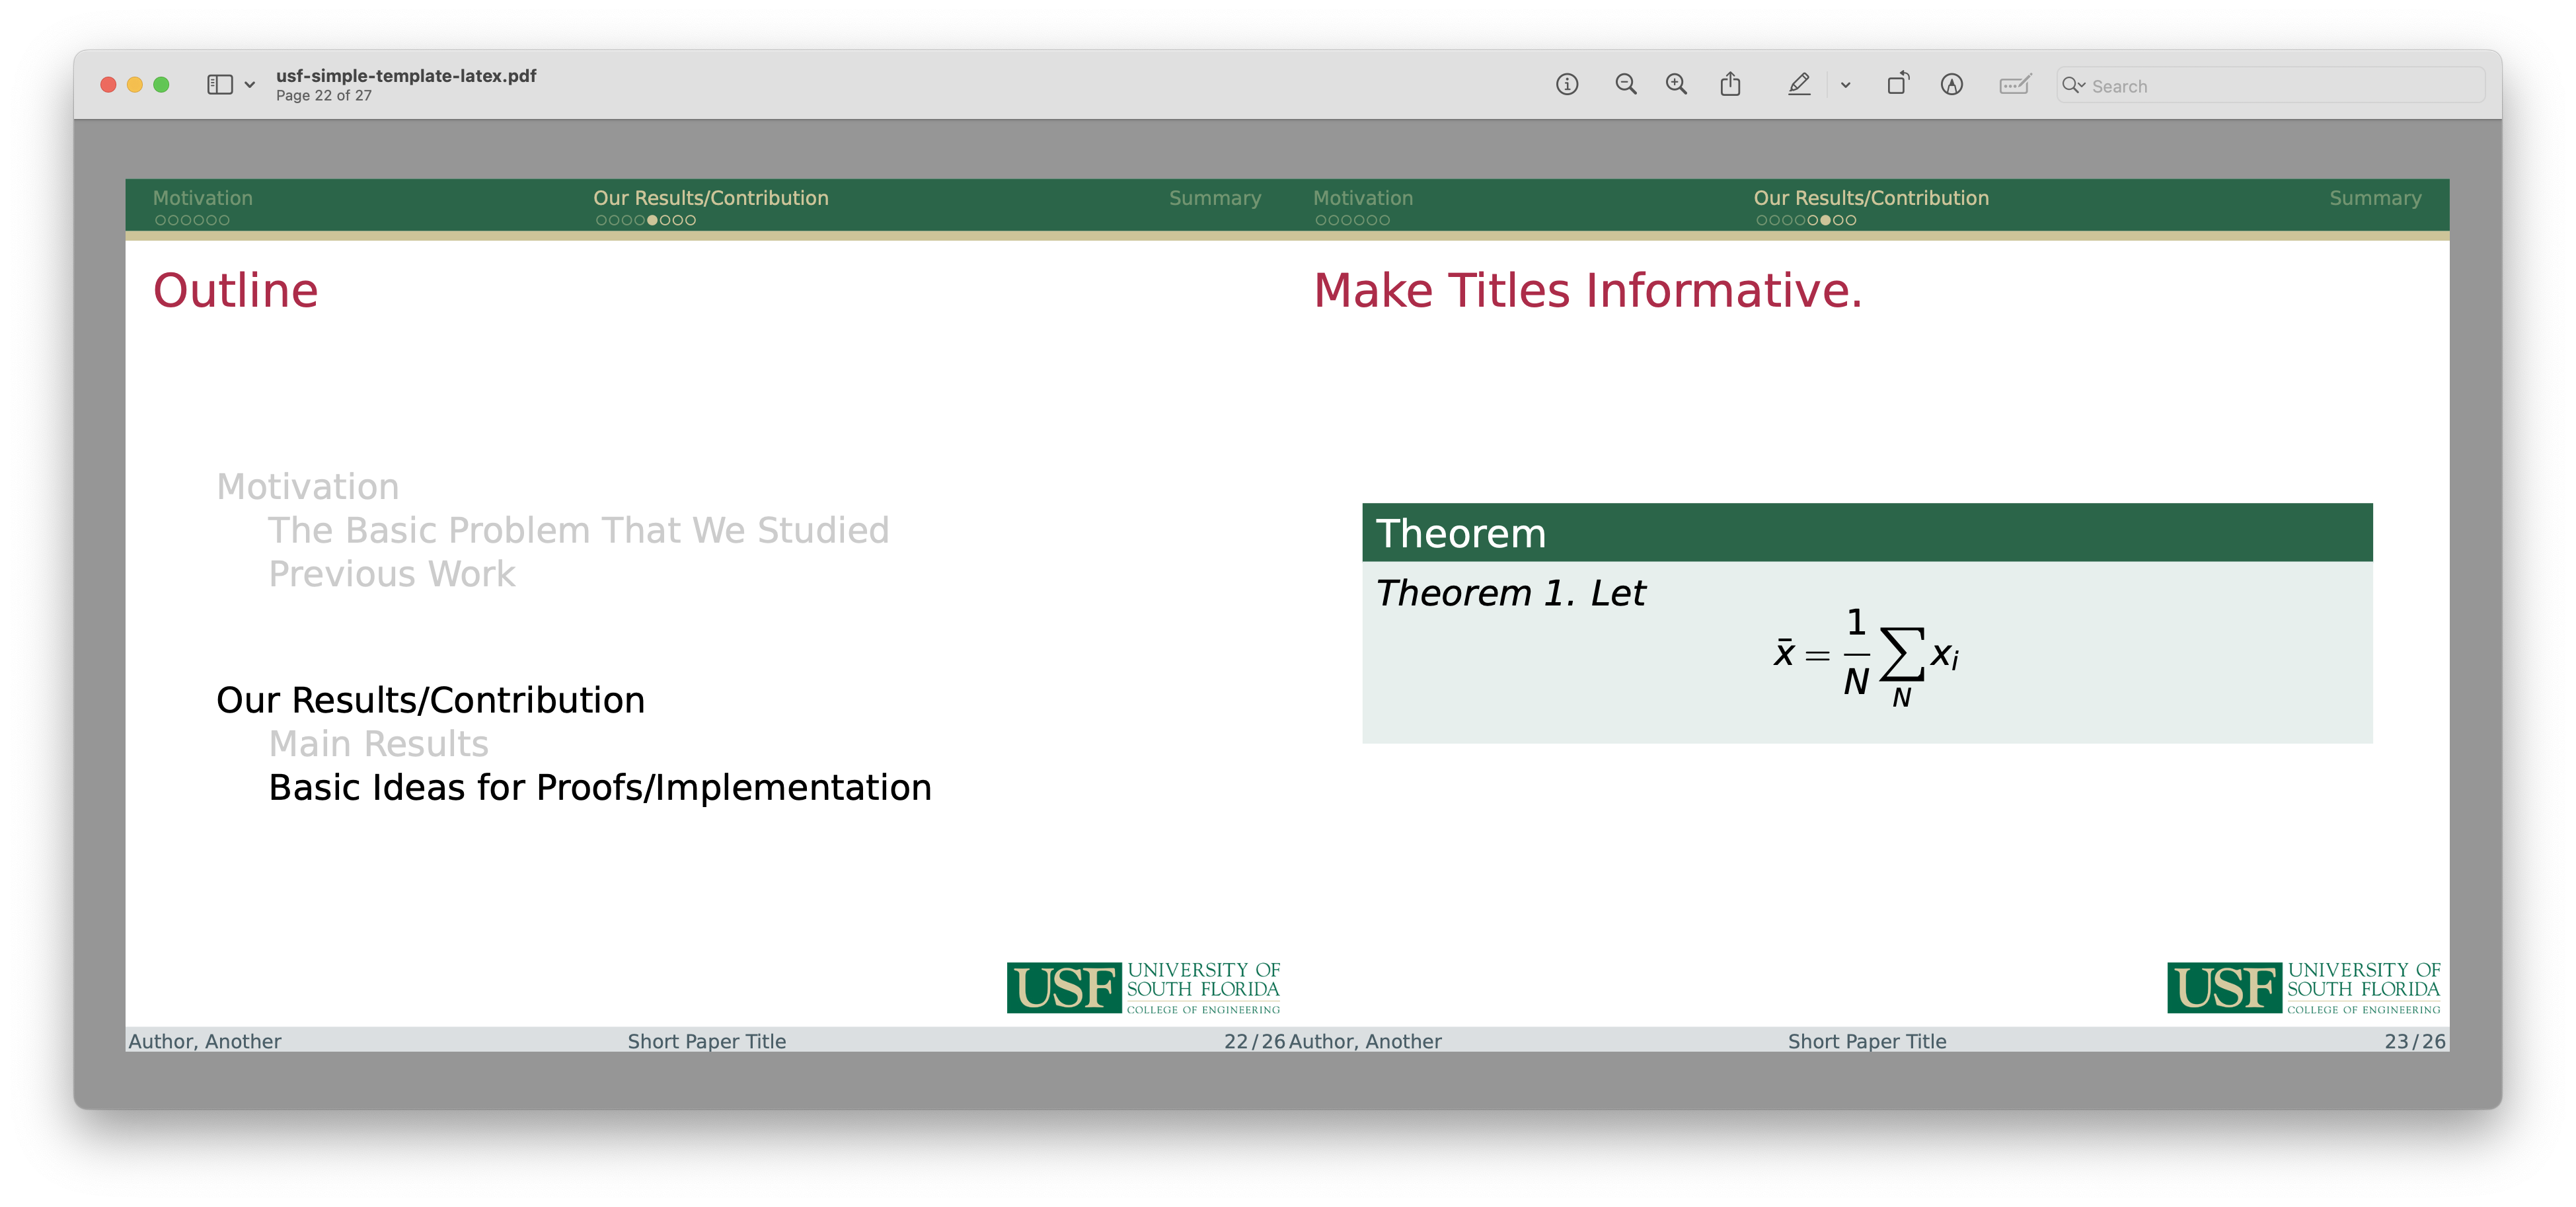The image size is (2576, 1207).
Task: Click the Theorem block header
Action: click(x=1866, y=533)
